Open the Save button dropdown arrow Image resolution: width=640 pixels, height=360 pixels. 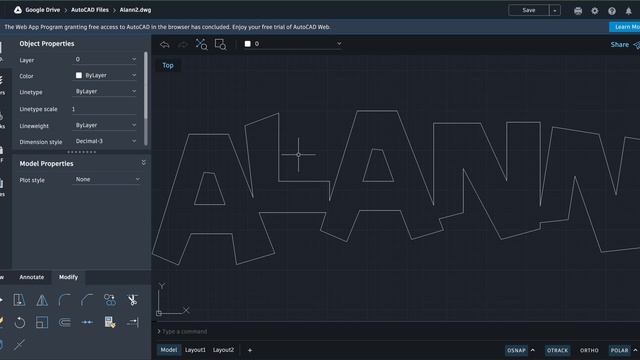pyautogui.click(x=555, y=10)
